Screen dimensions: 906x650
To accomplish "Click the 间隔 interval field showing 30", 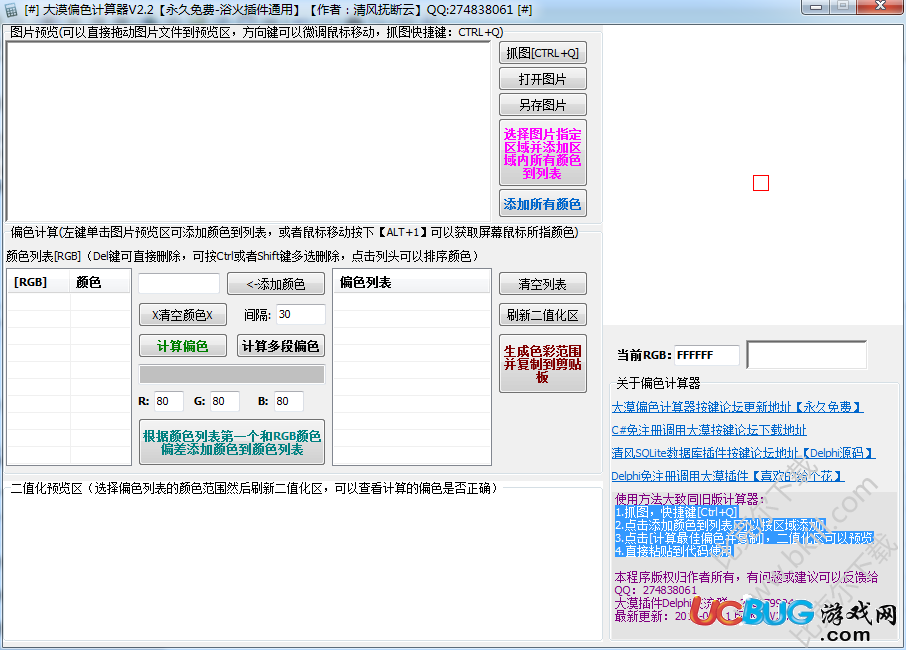I will click(300, 314).
